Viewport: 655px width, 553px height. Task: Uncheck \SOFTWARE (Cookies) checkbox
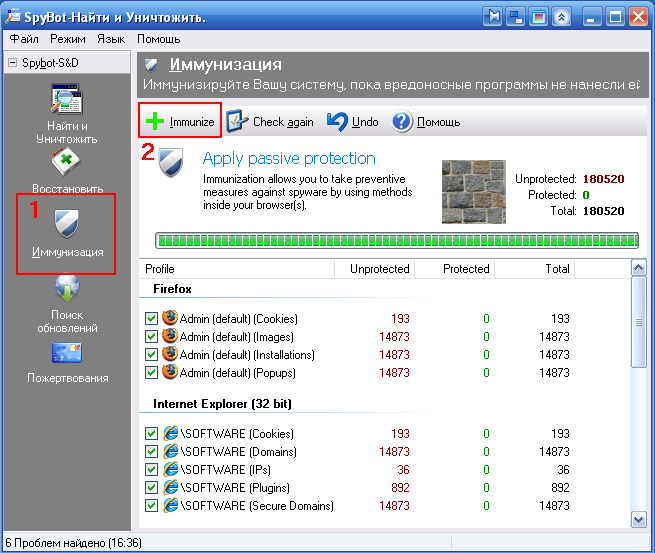pyautogui.click(x=151, y=434)
